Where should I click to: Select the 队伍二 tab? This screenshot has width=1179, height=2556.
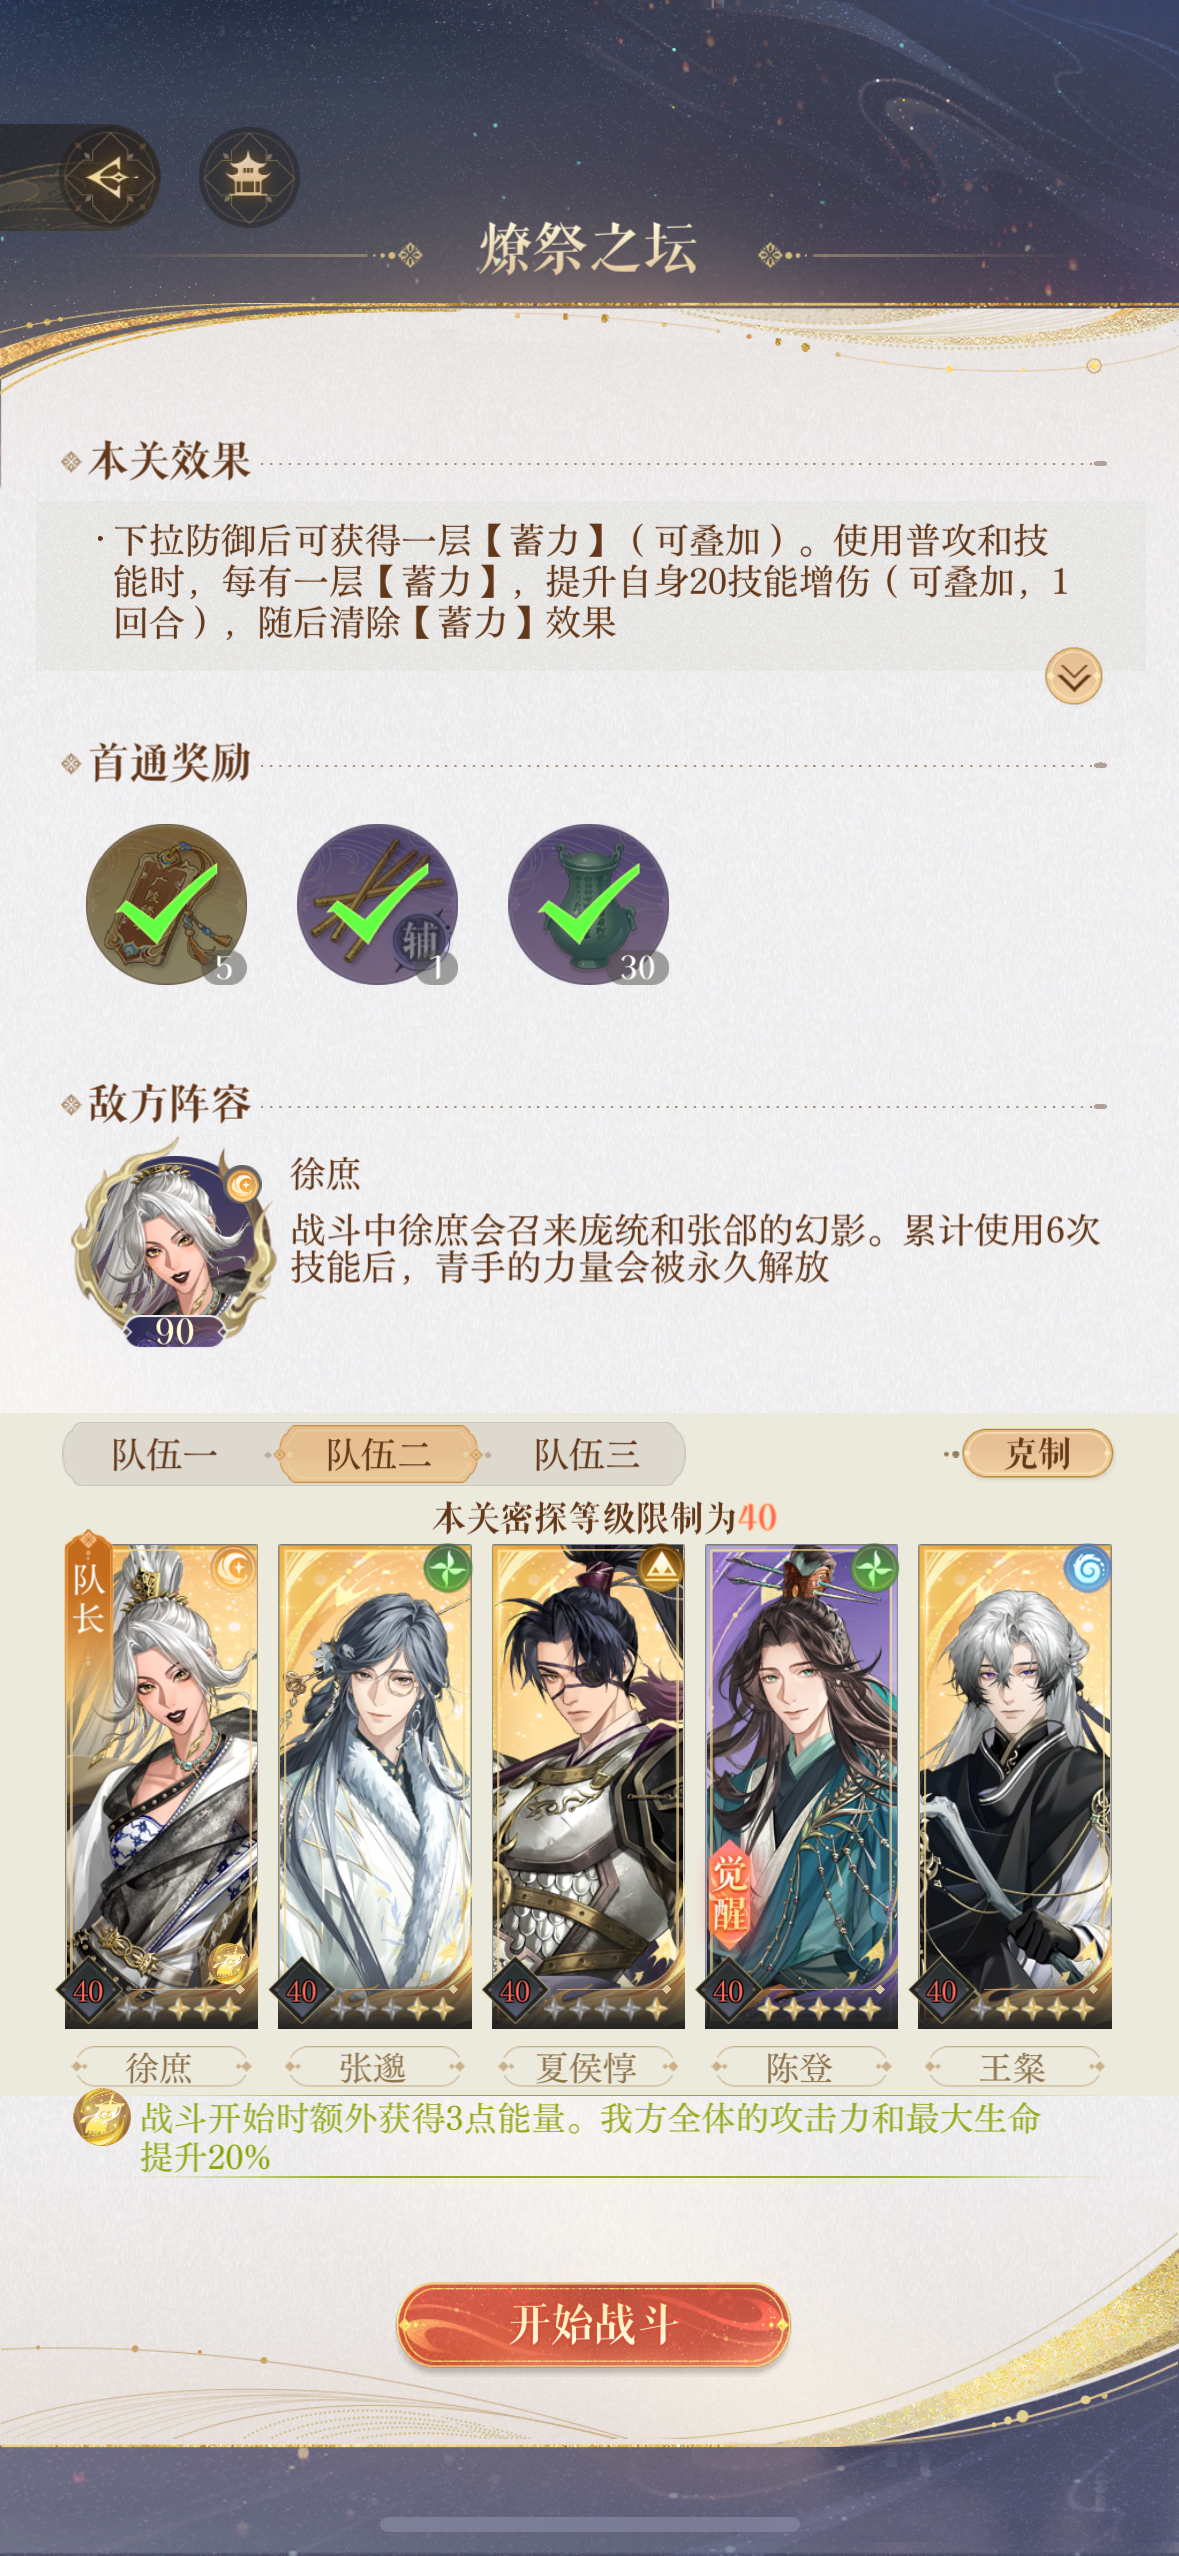click(x=378, y=1454)
